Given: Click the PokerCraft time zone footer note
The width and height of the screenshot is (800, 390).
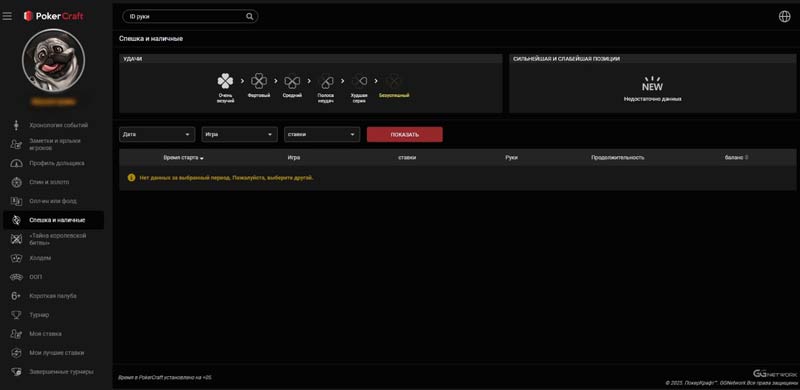Looking at the screenshot, I should [165, 378].
